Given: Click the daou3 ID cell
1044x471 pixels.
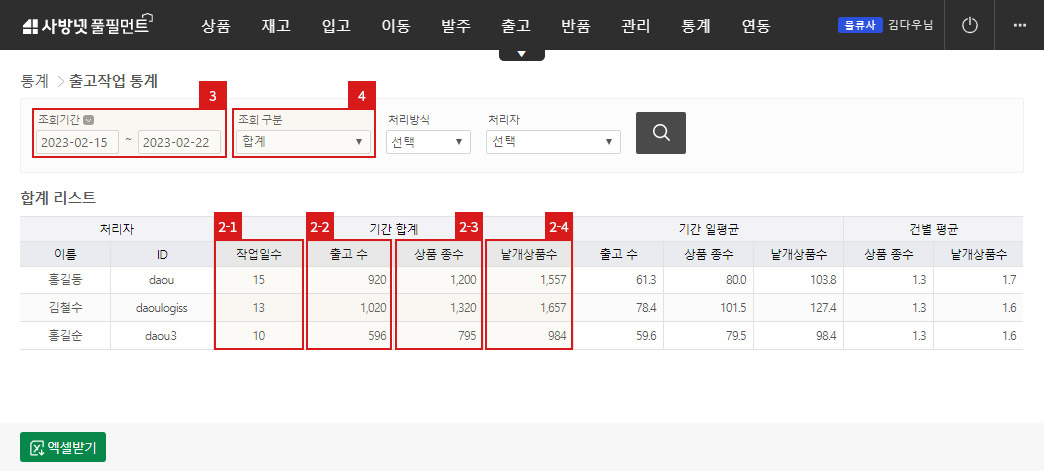Looking at the screenshot, I should coord(160,336).
